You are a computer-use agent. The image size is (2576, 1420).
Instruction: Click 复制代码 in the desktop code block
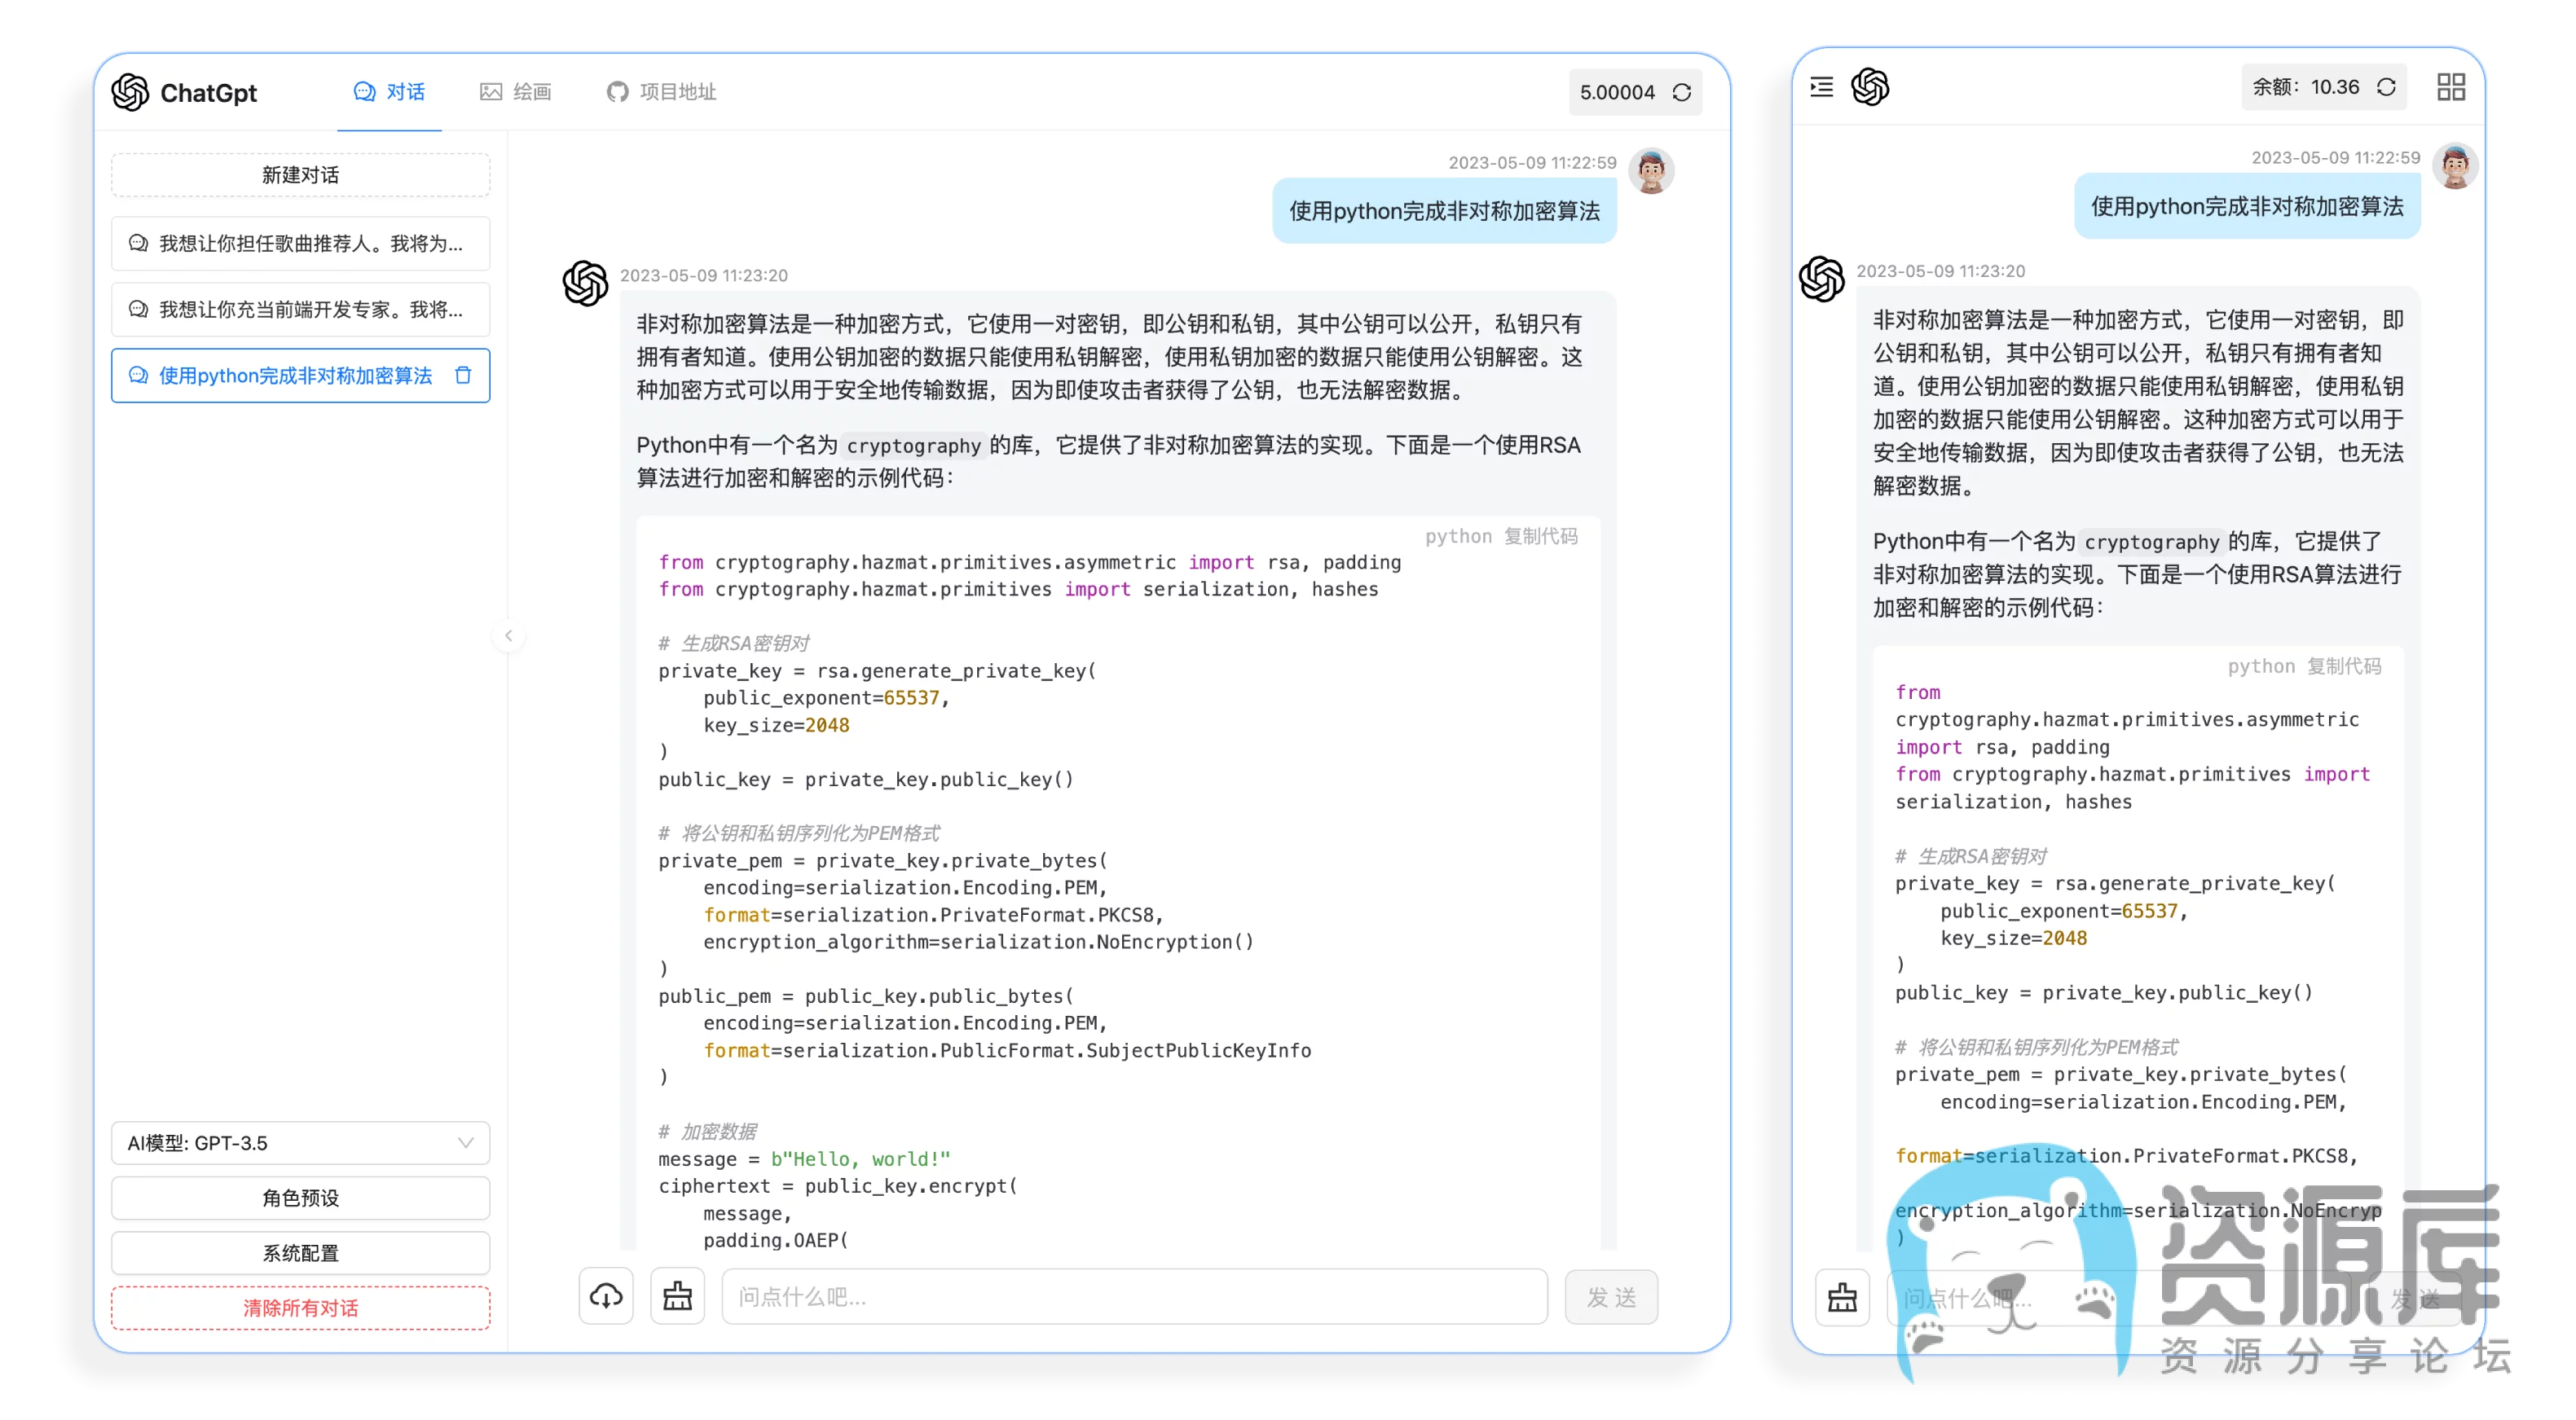pos(1540,536)
